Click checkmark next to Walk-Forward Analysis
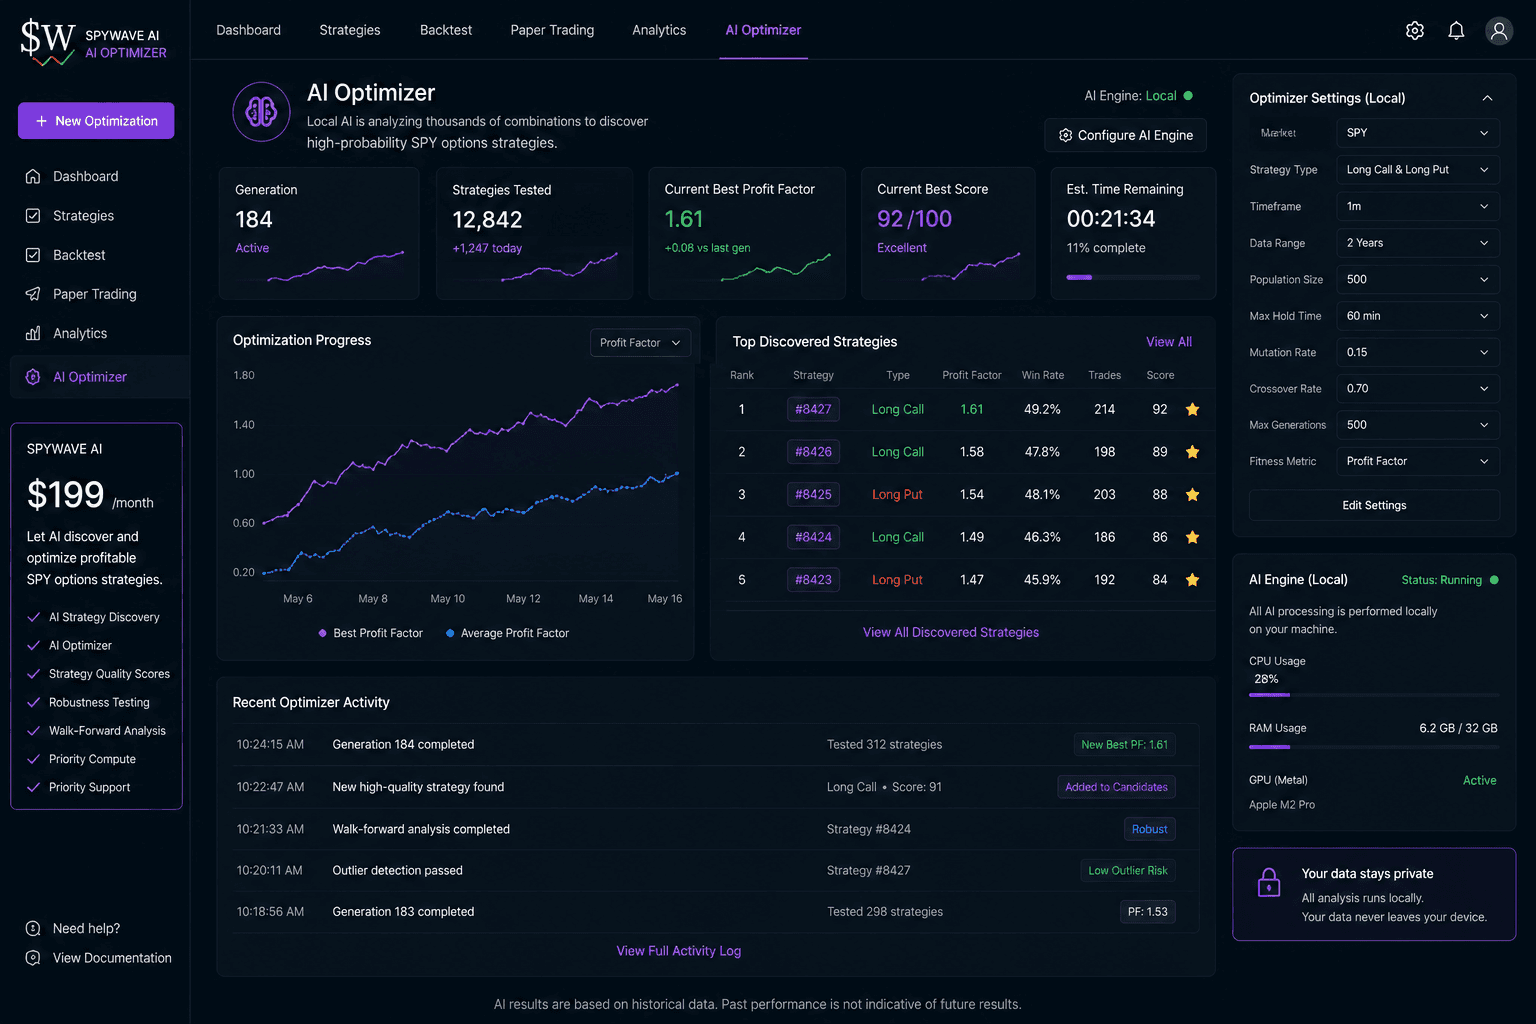 [34, 731]
